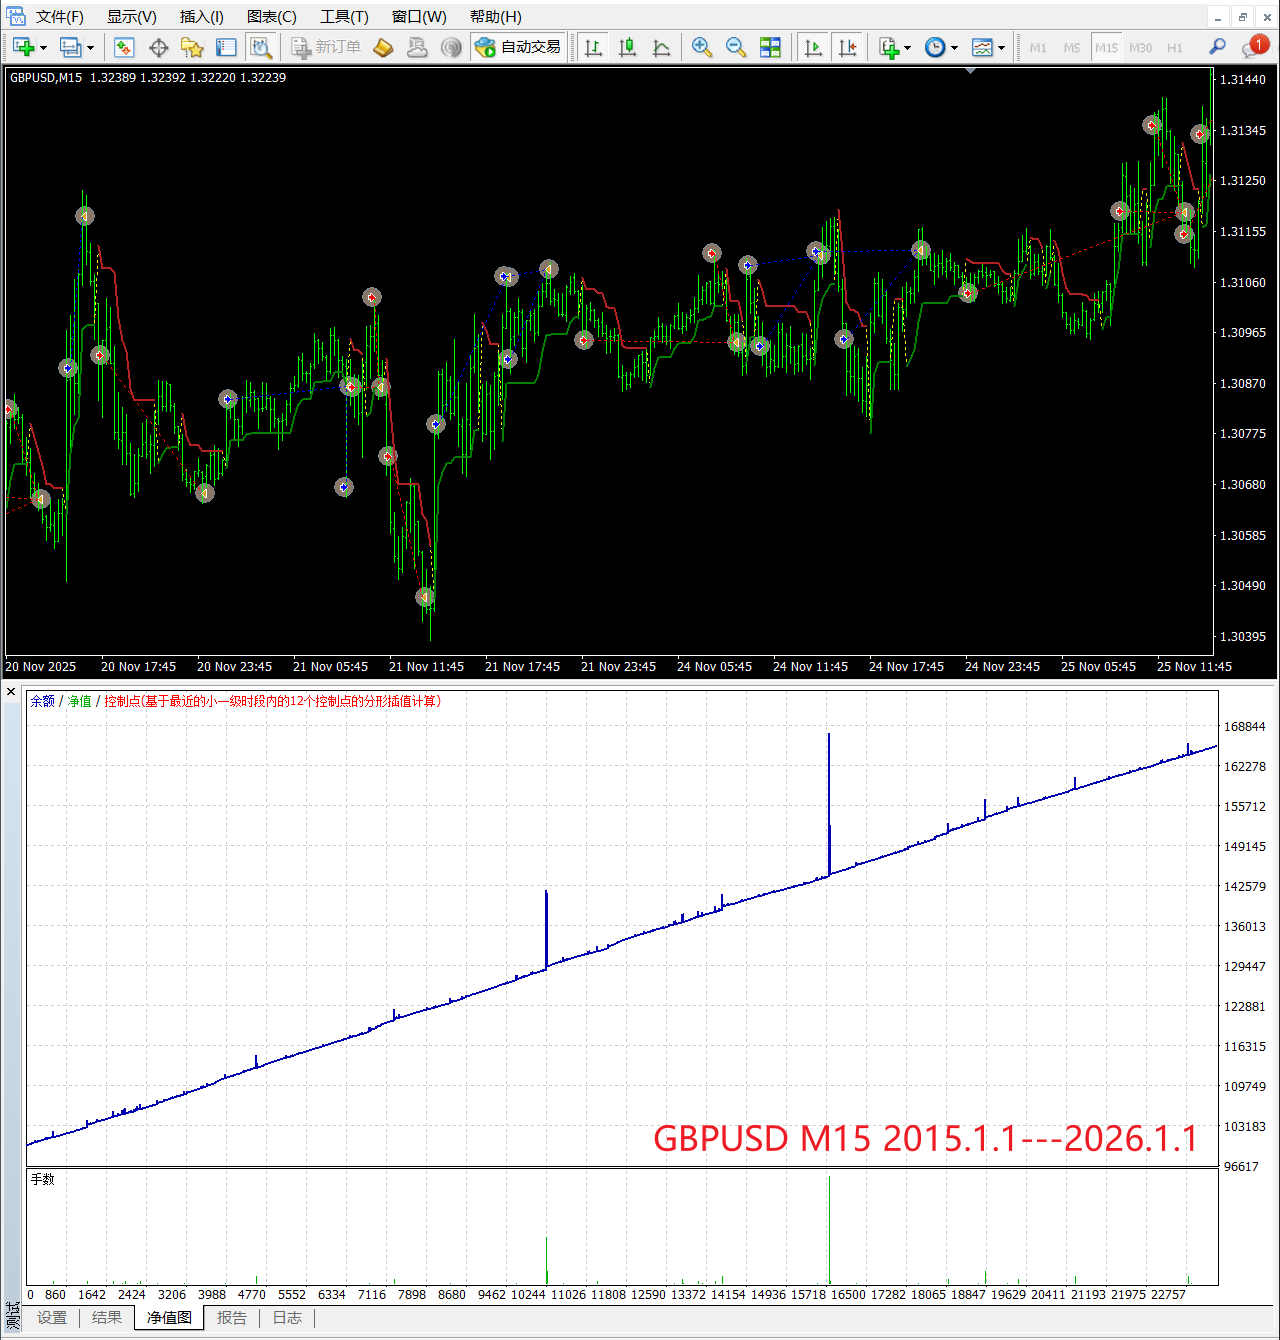Image resolution: width=1280 pixels, height=1340 pixels.
Task: Toggle the chart shift button
Action: [x=848, y=47]
